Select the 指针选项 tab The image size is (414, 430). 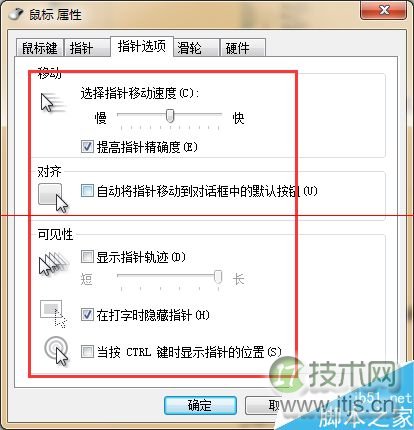142,46
